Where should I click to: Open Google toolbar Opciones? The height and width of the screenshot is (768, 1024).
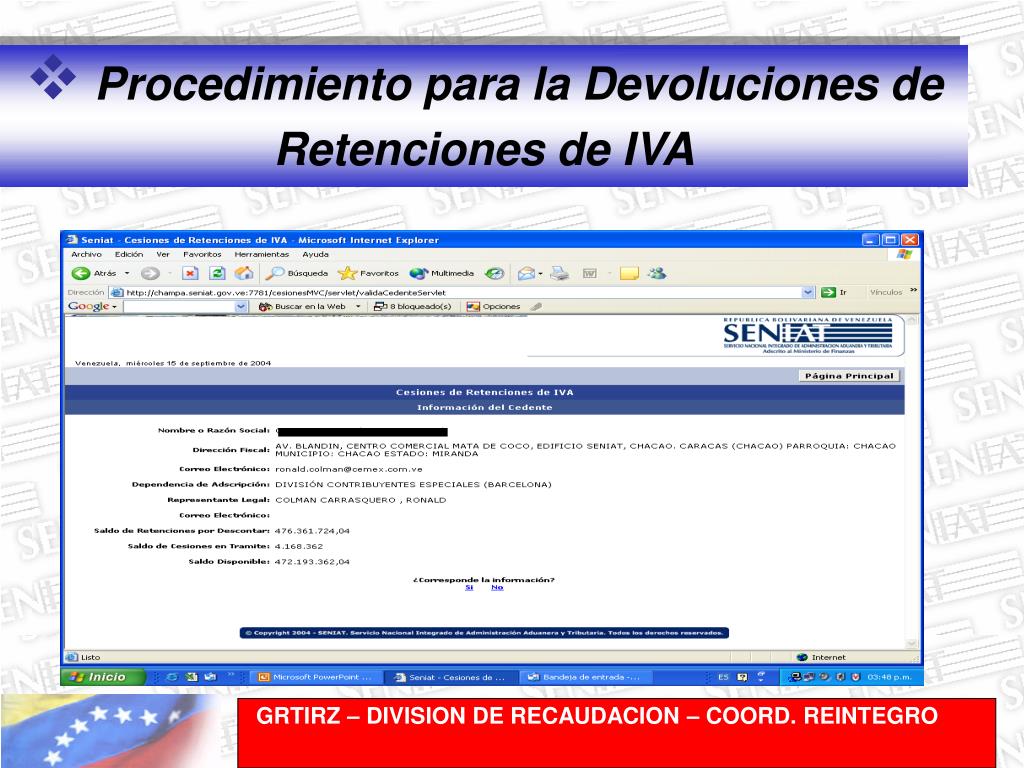point(493,306)
